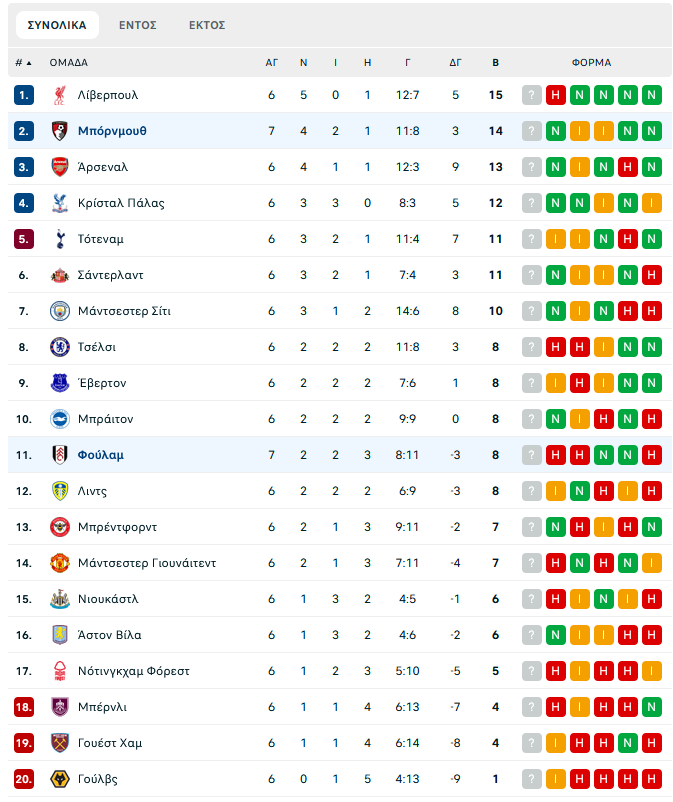Select the ΣΥΝΟΛΙΚΑ tab
The height and width of the screenshot is (802, 673).
click(x=57, y=25)
